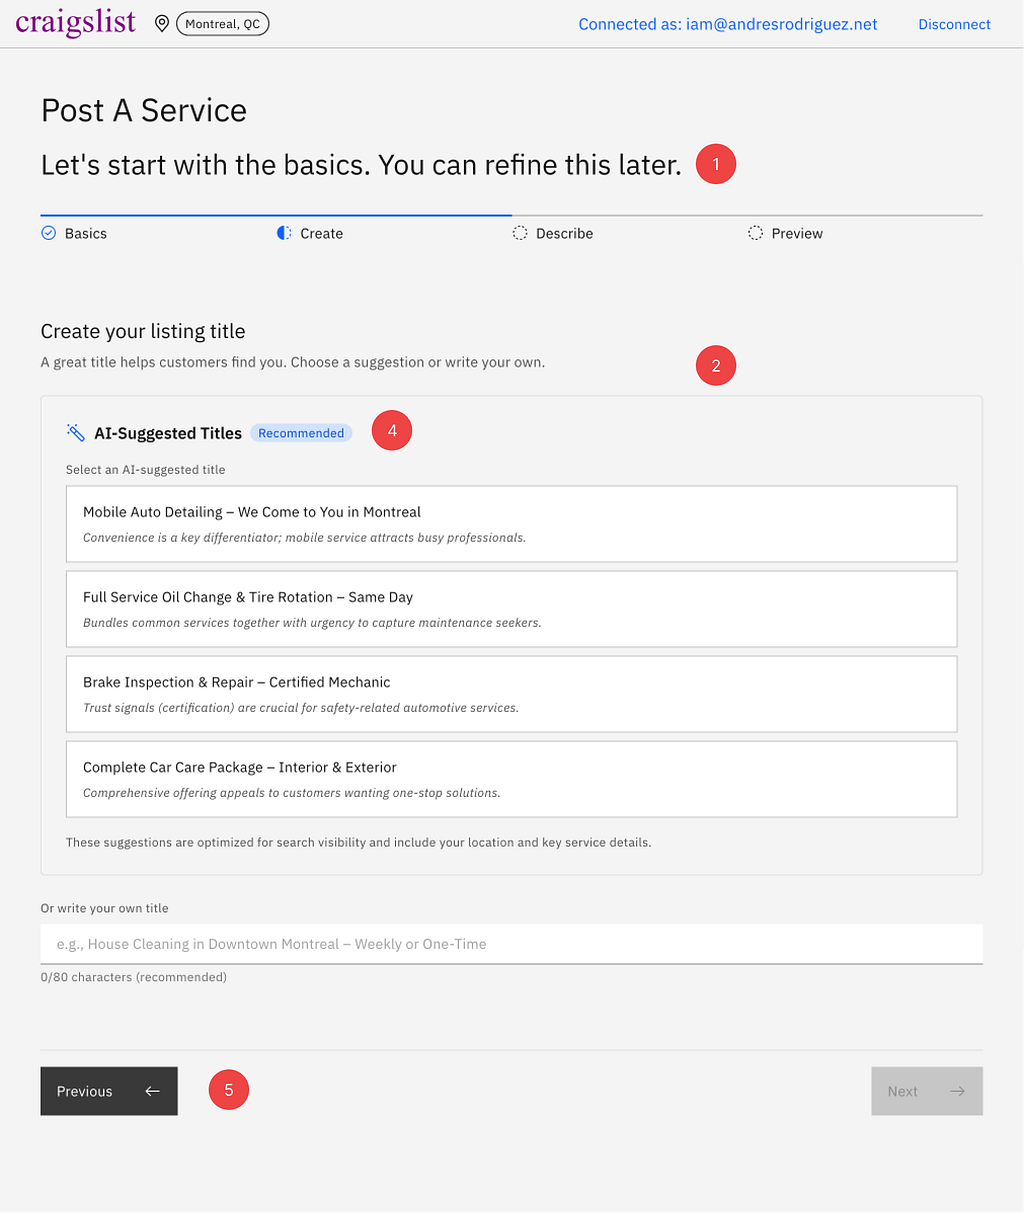Choose Complete Car Care Package suggestion
The width and height of the screenshot is (1024, 1213).
[x=511, y=779]
